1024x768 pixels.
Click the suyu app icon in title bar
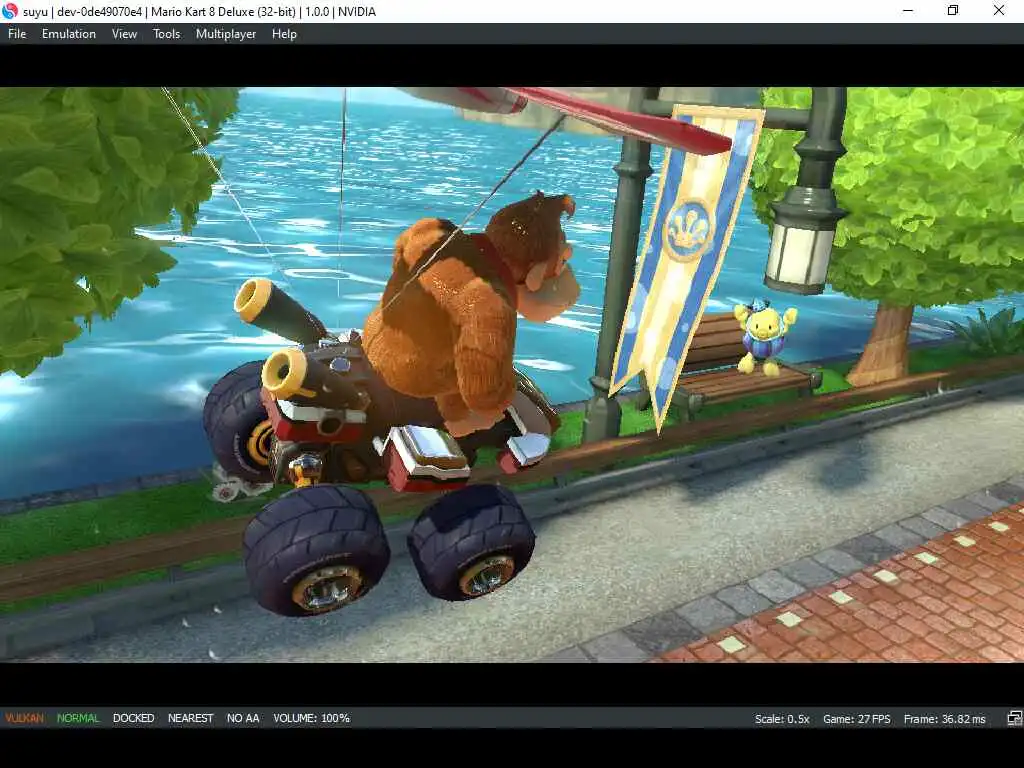click(x=10, y=11)
